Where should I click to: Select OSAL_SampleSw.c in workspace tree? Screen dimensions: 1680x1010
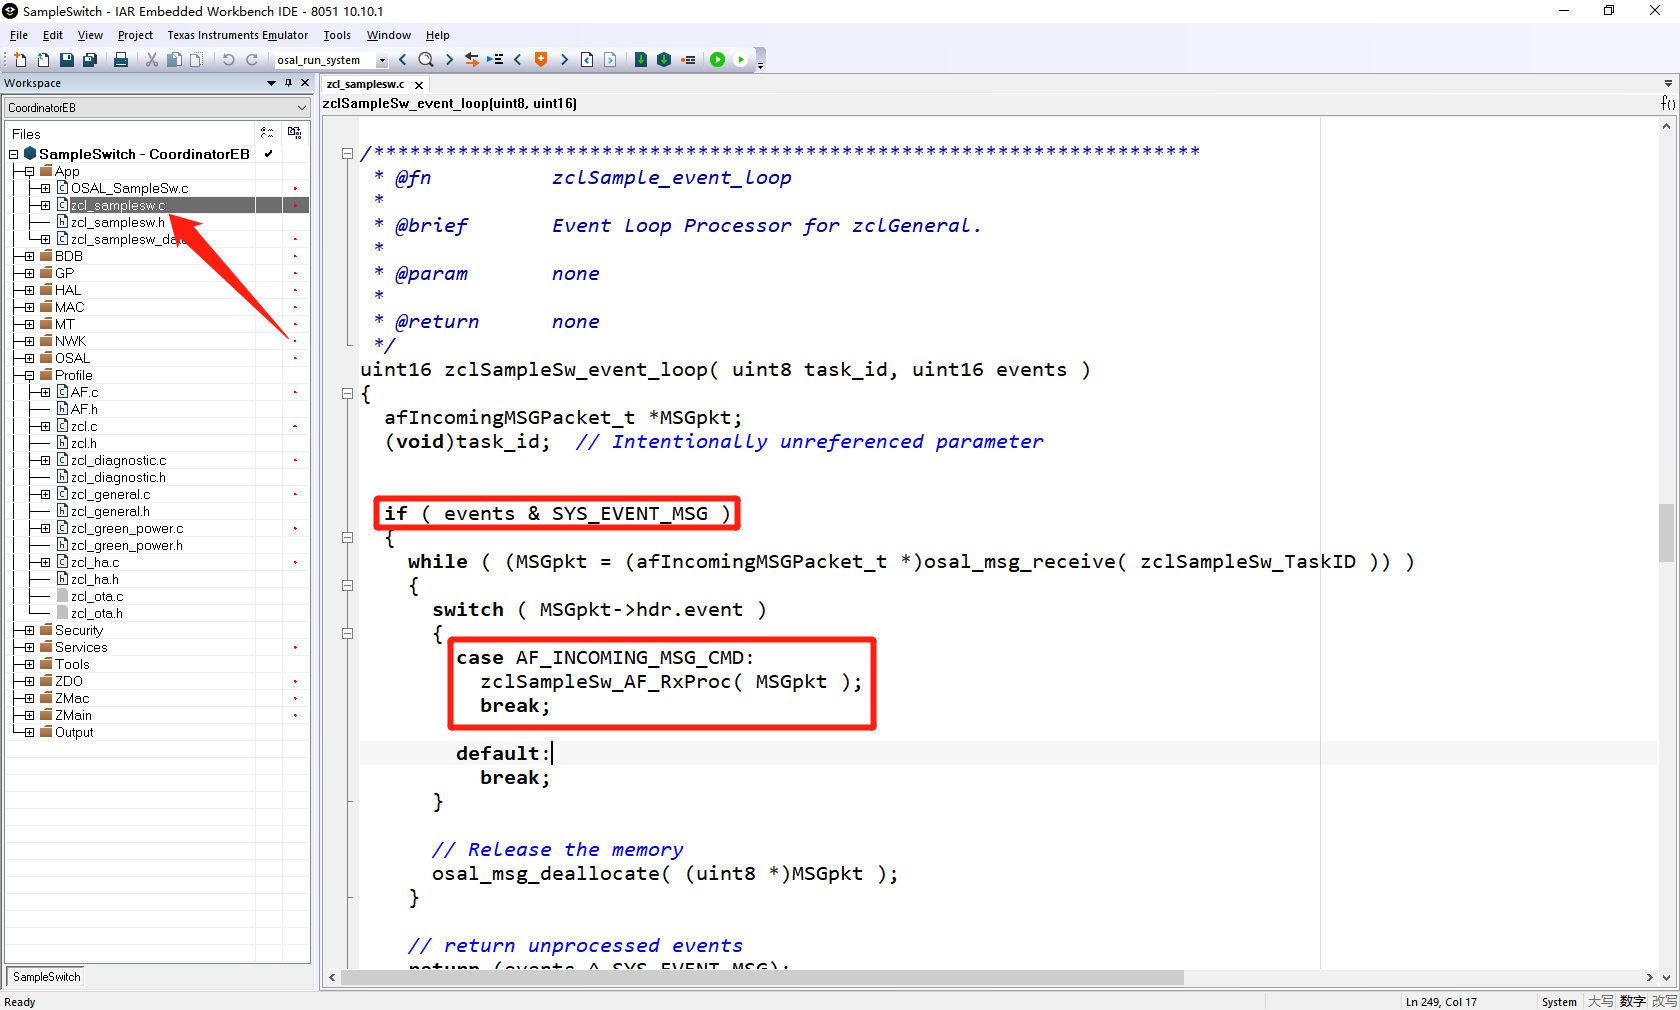pos(129,189)
